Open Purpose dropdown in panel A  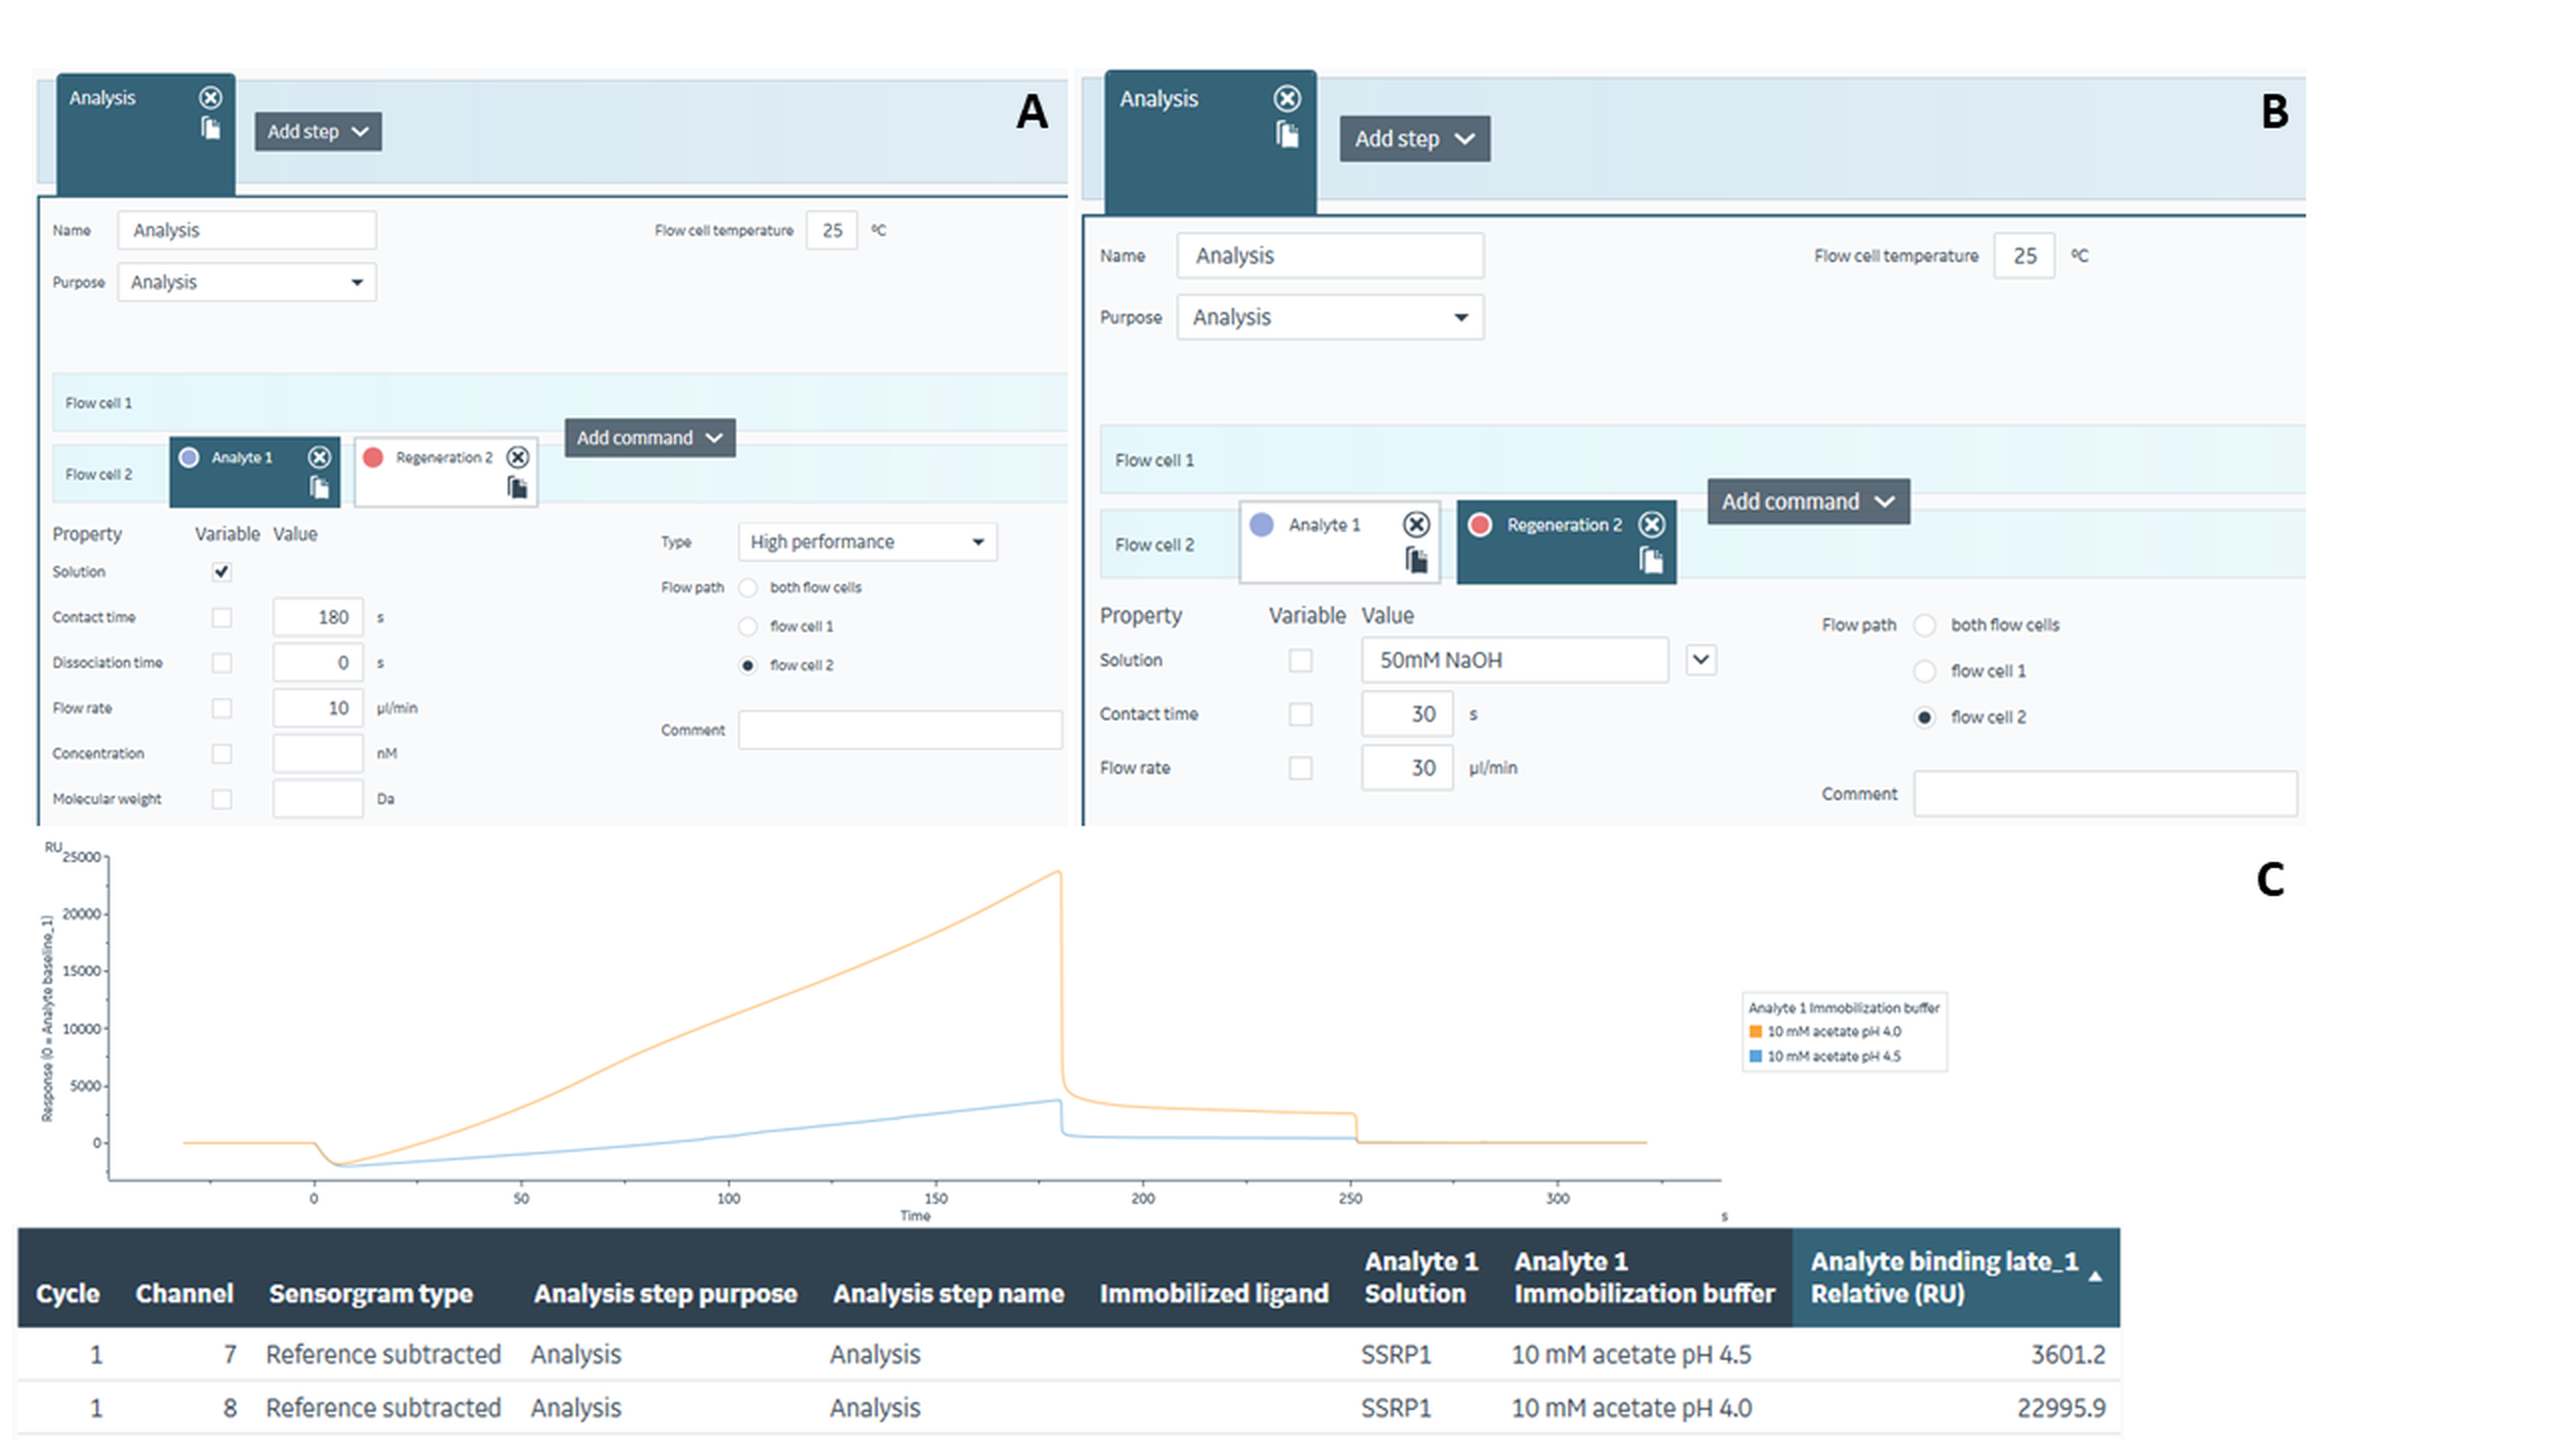click(246, 283)
